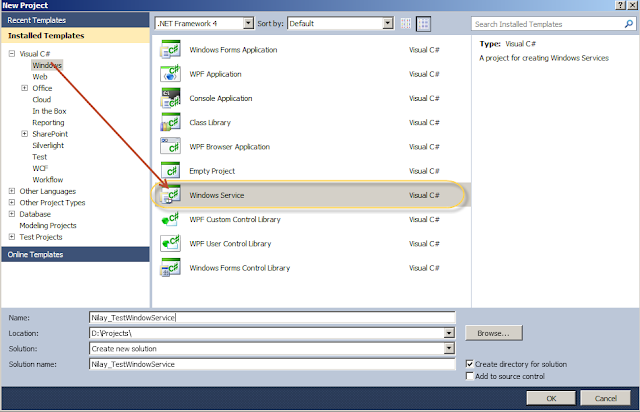Select 'Console Application' template name
Image resolution: width=640 pixels, height=412 pixels.
[221, 98]
